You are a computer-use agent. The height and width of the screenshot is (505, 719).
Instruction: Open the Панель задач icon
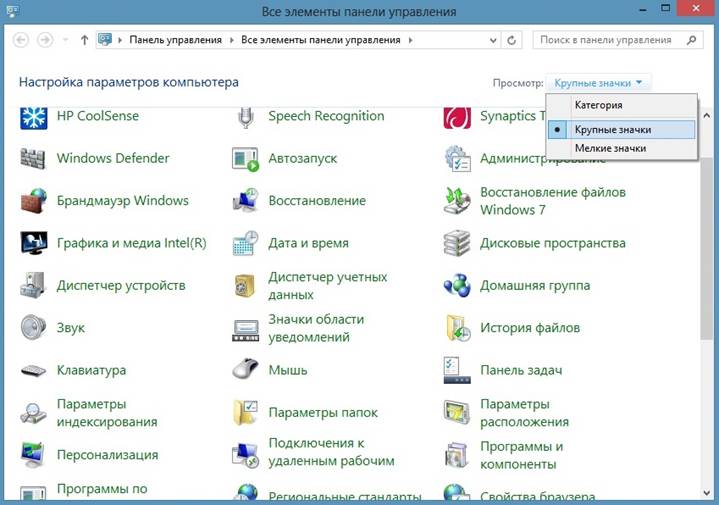click(457, 370)
